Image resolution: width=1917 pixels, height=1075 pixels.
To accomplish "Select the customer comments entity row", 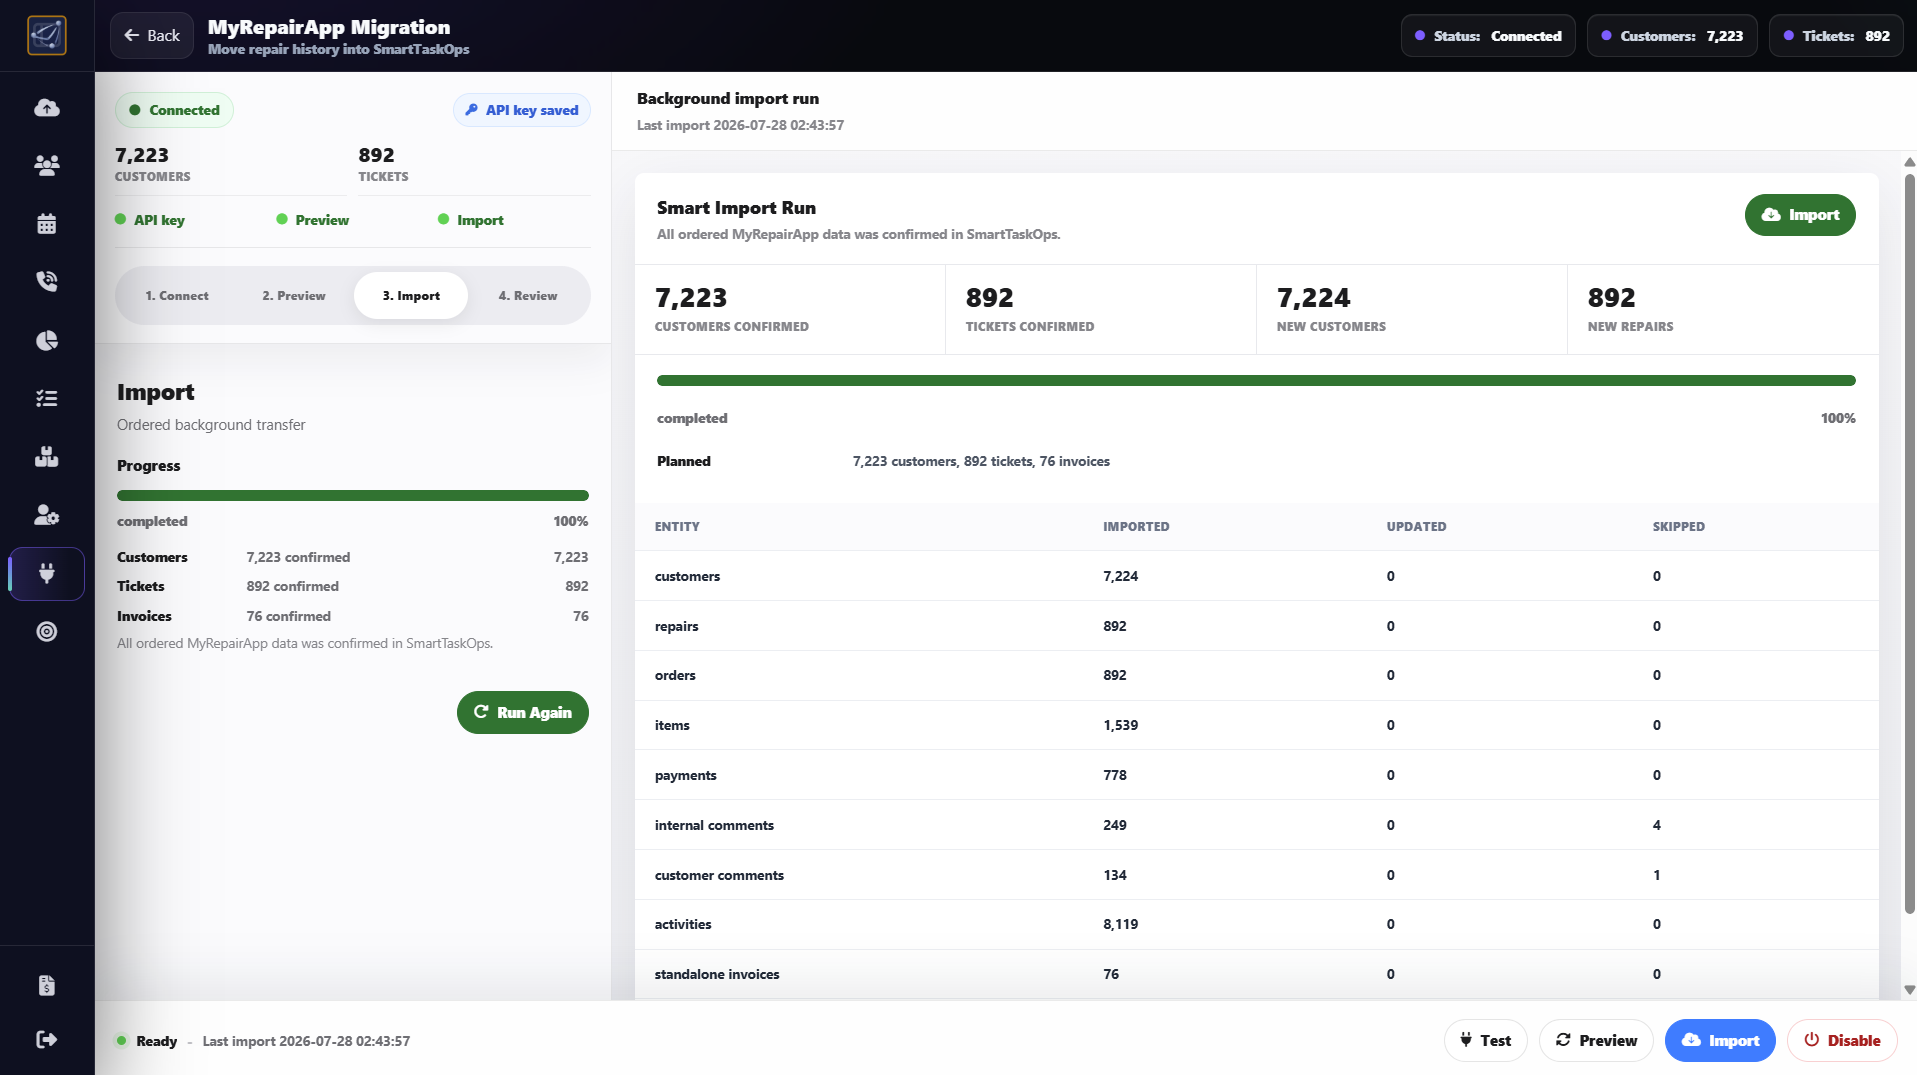I will coord(1256,875).
